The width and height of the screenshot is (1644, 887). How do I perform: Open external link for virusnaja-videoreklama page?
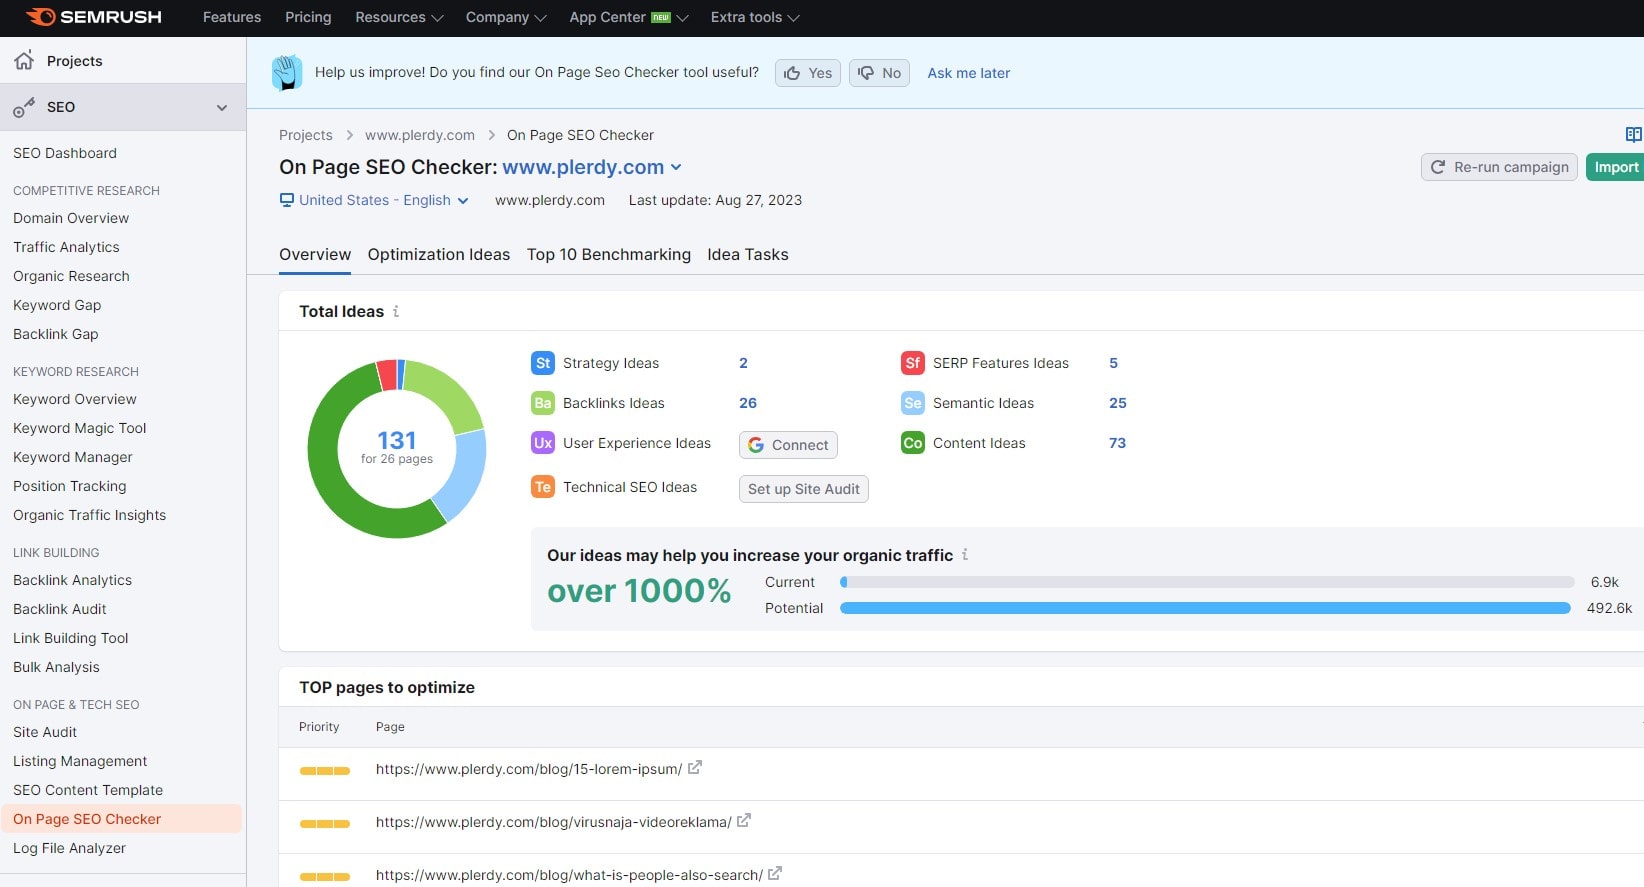(x=744, y=820)
